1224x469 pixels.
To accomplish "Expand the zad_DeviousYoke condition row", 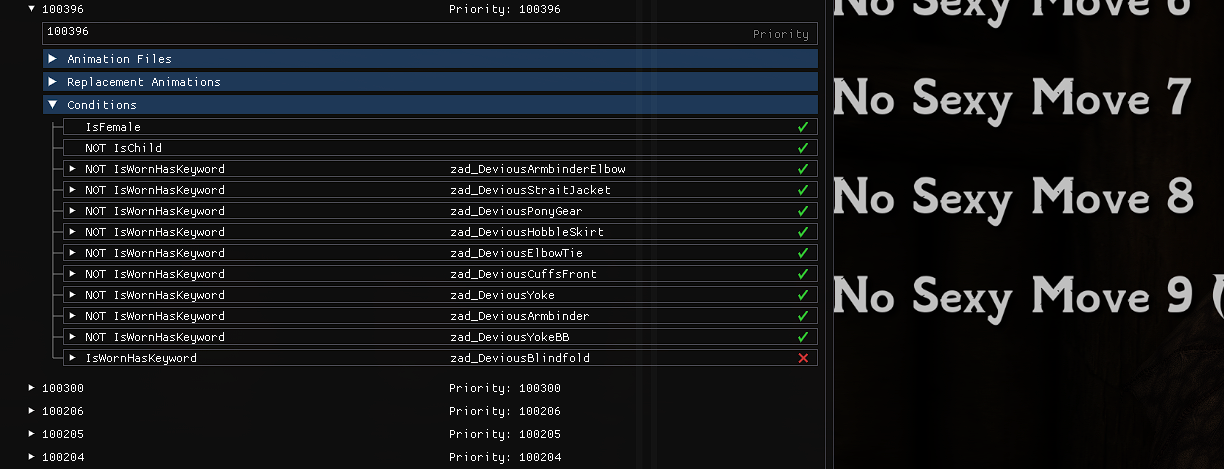I will [72, 295].
